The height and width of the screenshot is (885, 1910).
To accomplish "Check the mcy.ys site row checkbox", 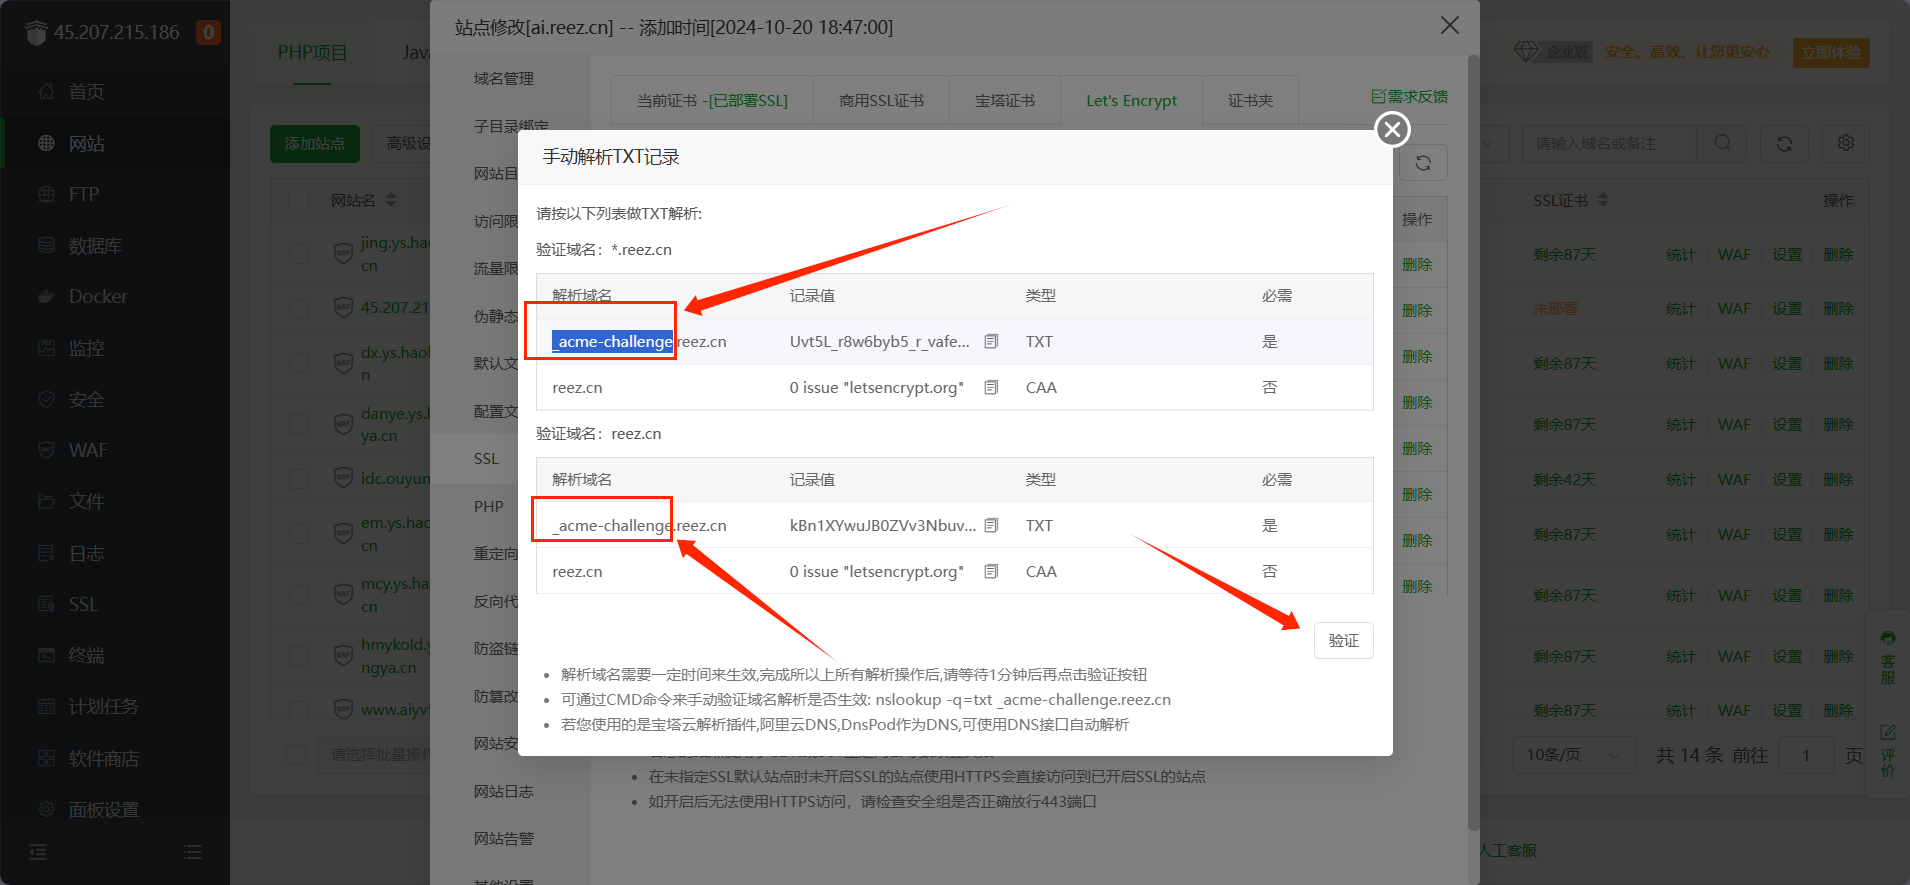I will click(x=299, y=594).
